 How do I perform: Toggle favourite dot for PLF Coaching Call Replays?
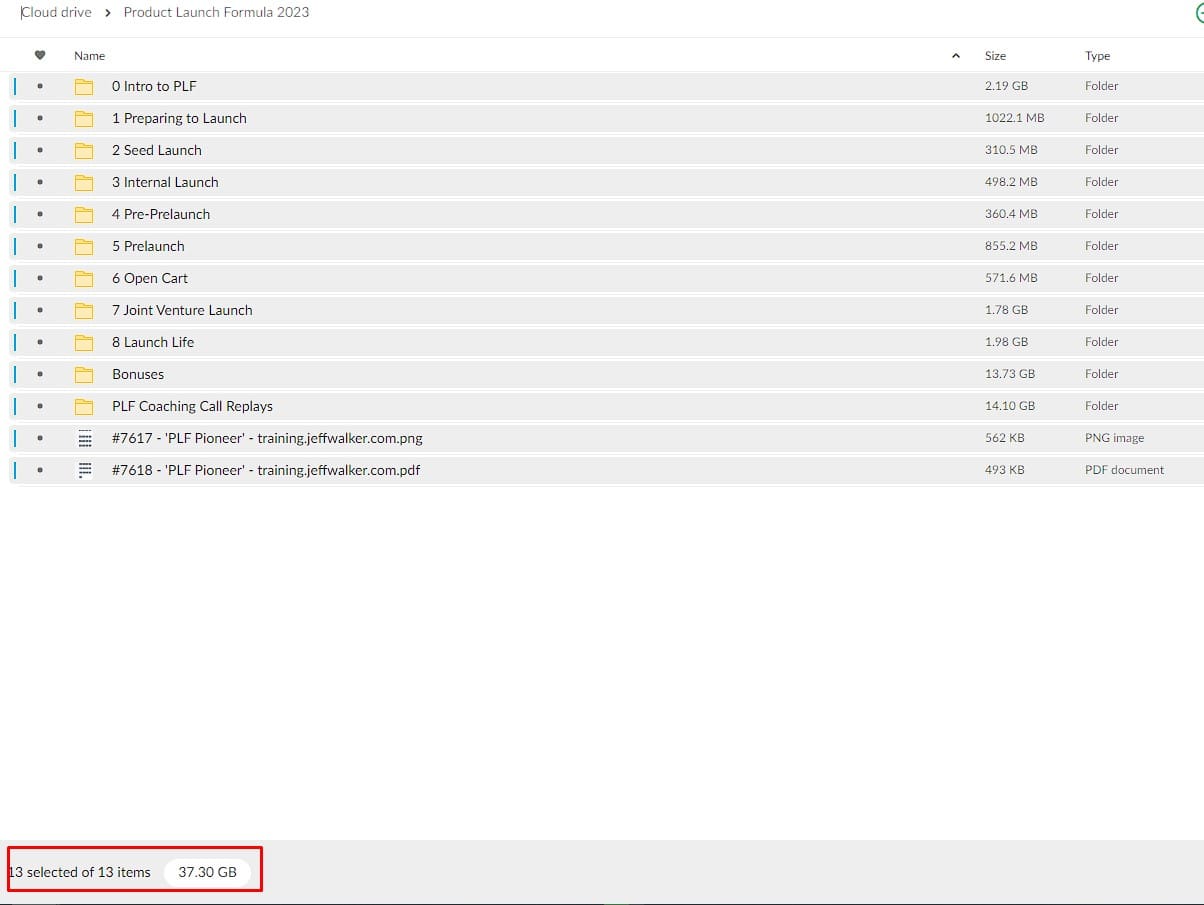pyautogui.click(x=40, y=406)
